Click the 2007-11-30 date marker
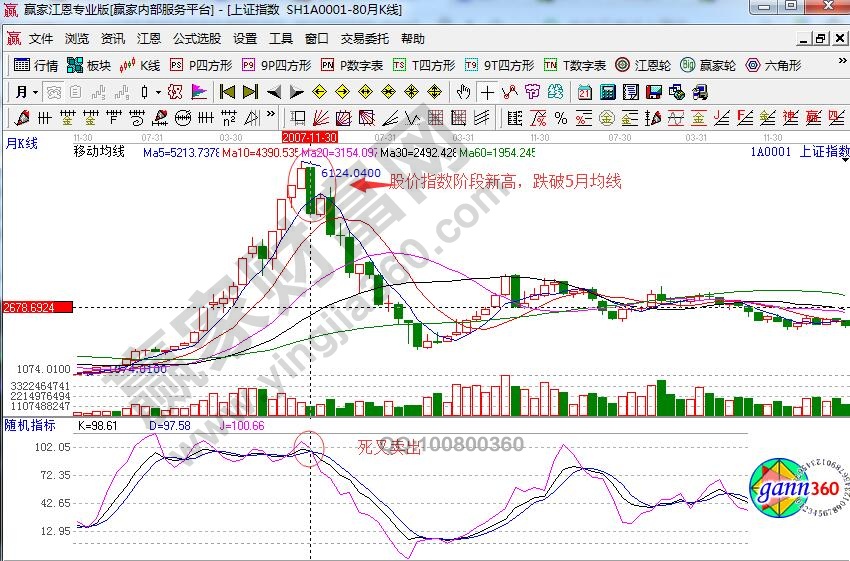Screen dimensions: 850x561 [310, 136]
